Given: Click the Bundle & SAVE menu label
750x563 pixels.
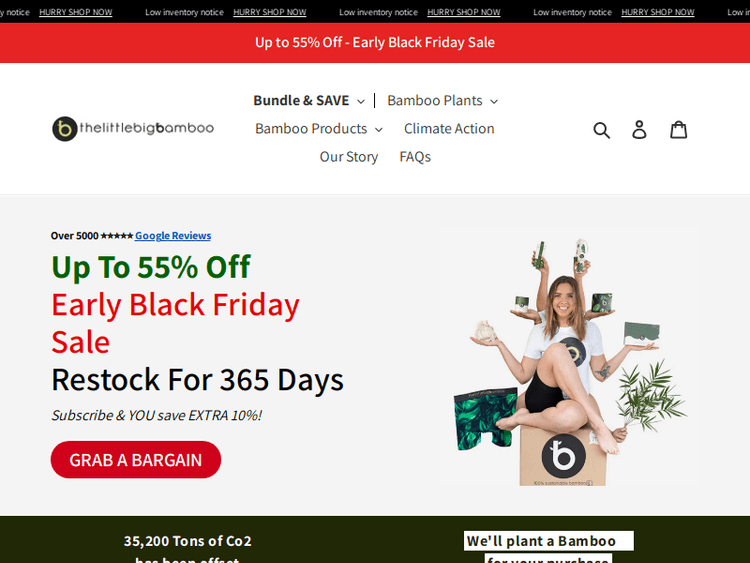Looking at the screenshot, I should (x=301, y=100).
